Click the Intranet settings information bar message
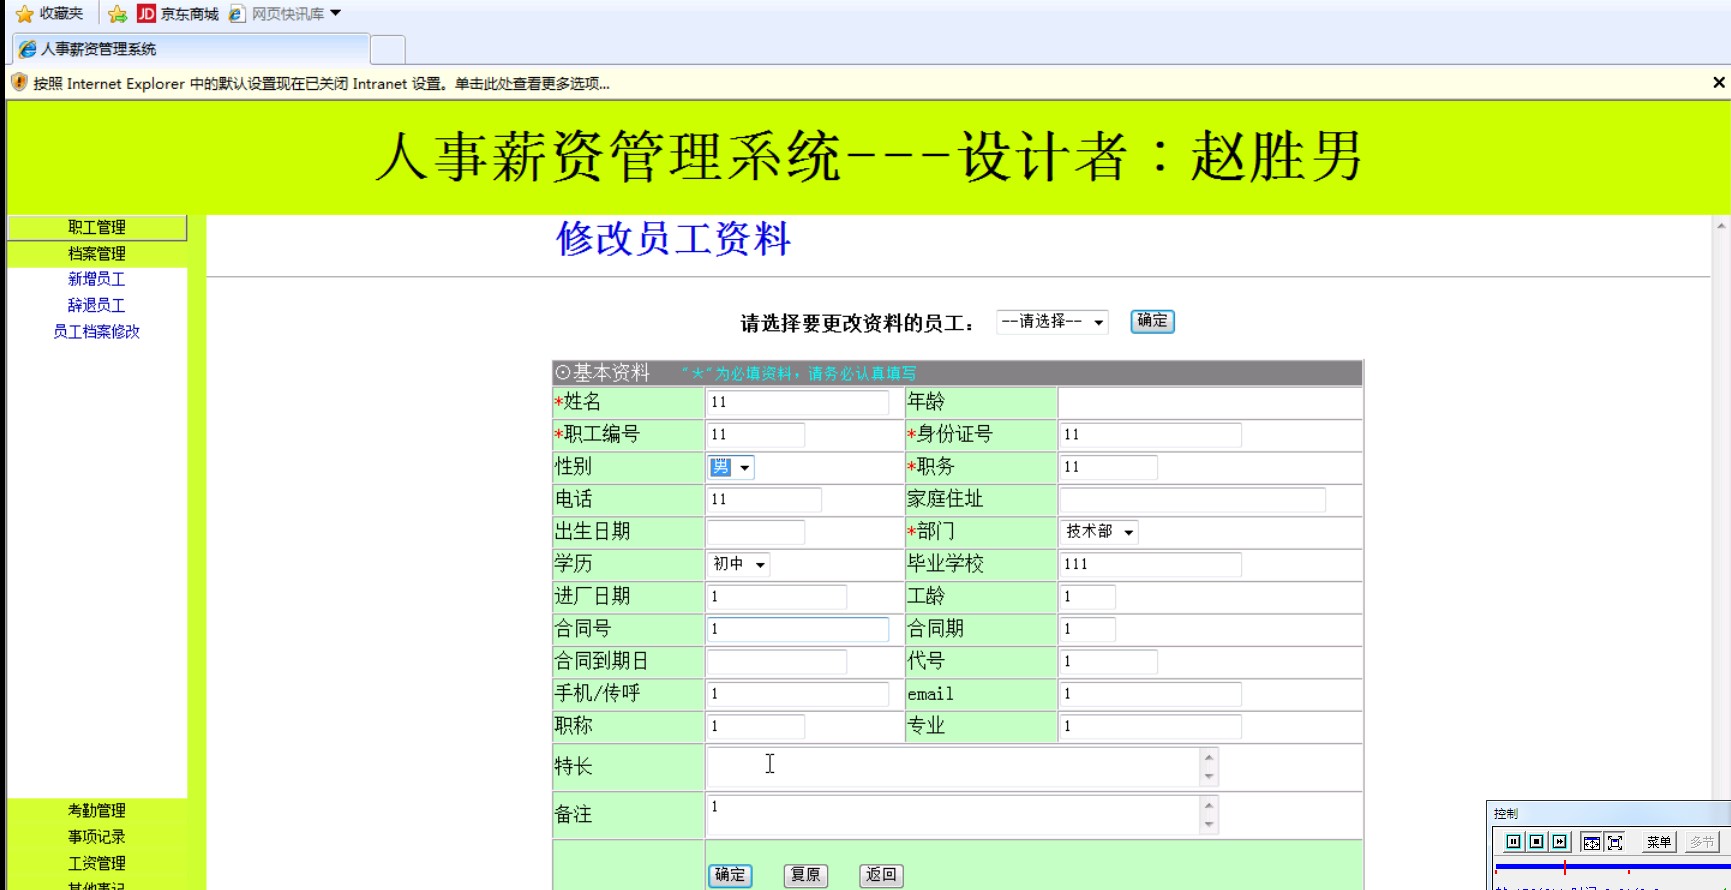Image resolution: width=1731 pixels, height=890 pixels. pos(321,84)
